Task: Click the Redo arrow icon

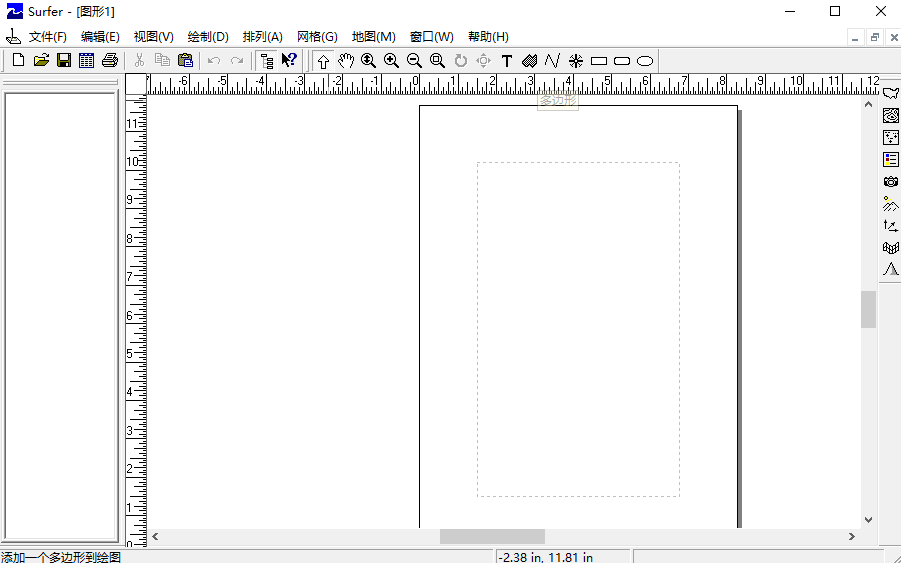Action: 237,60
